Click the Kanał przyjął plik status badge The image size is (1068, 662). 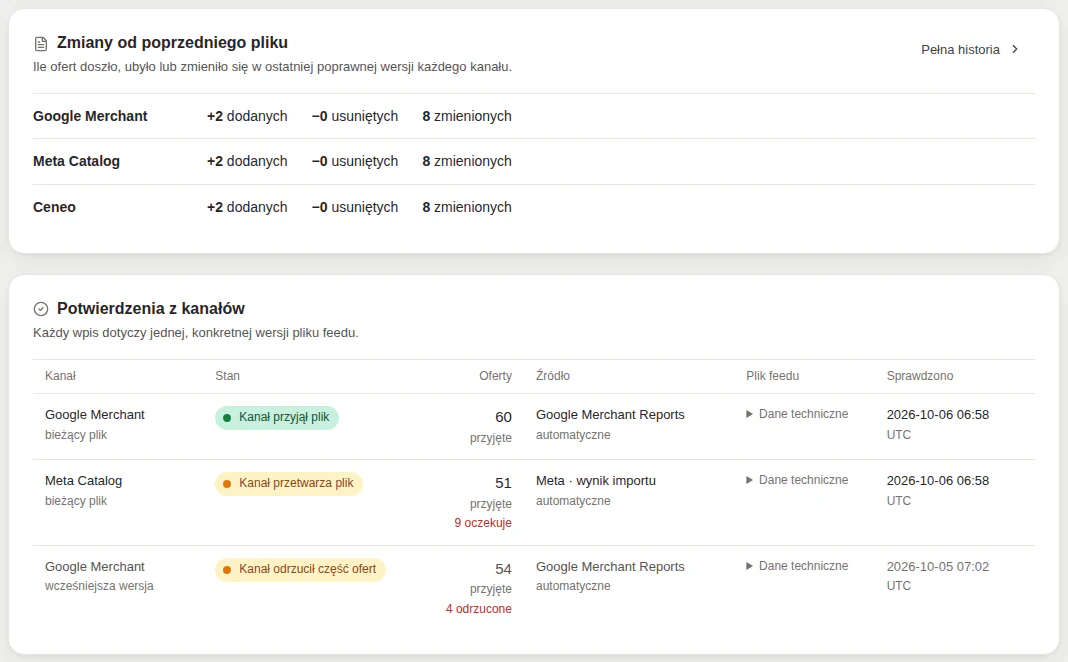[277, 417]
